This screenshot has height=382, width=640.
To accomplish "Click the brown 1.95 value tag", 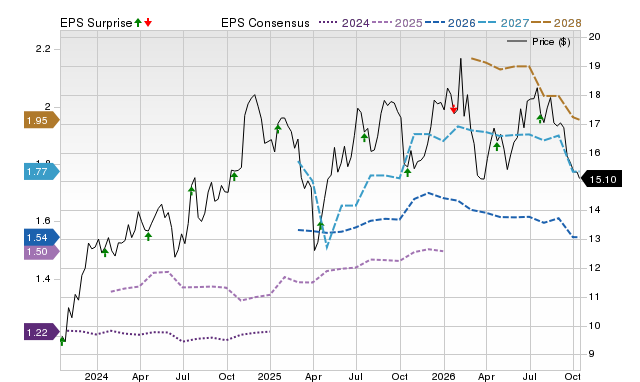I will click(x=42, y=120).
